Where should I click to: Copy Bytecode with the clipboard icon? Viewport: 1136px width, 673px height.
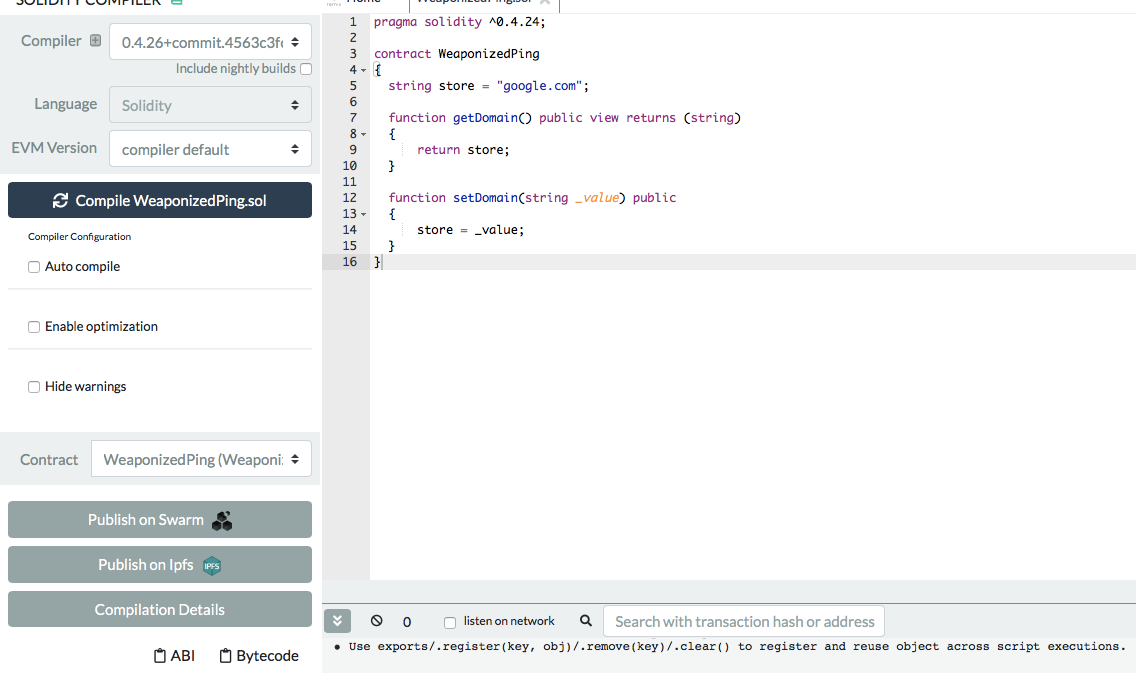point(225,656)
